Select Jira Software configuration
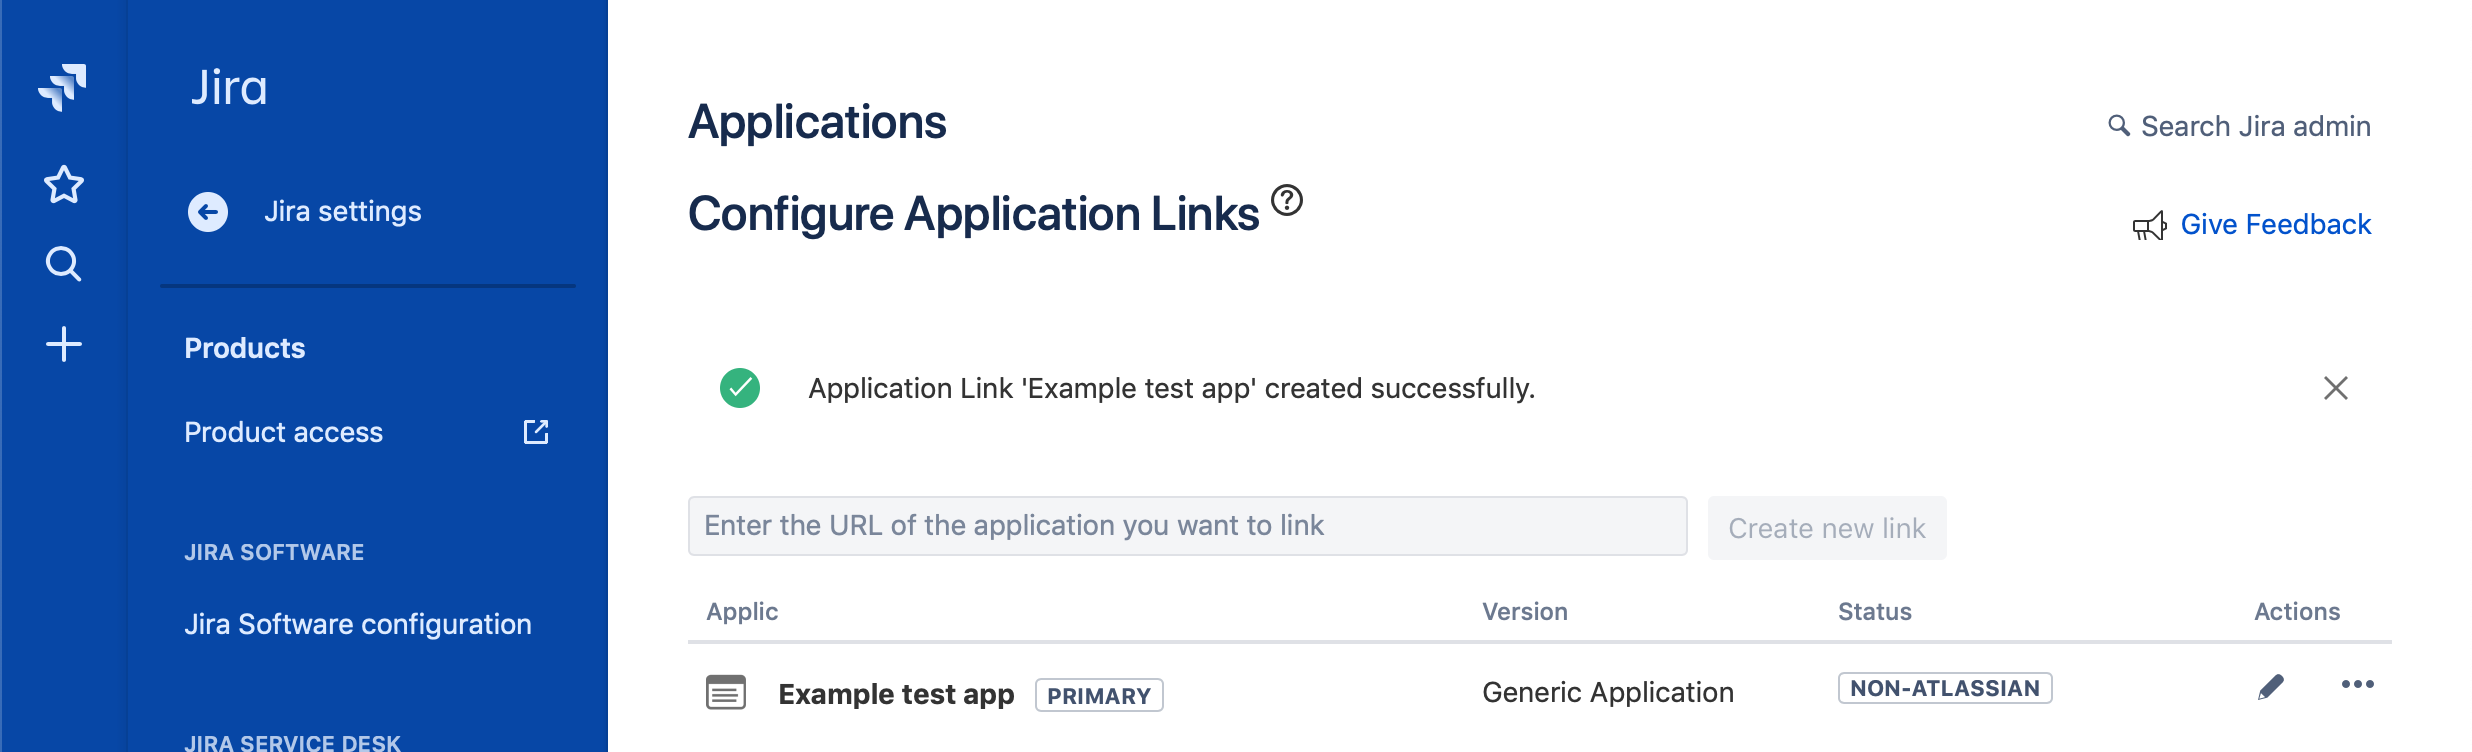This screenshot has height=752, width=2472. (x=358, y=622)
